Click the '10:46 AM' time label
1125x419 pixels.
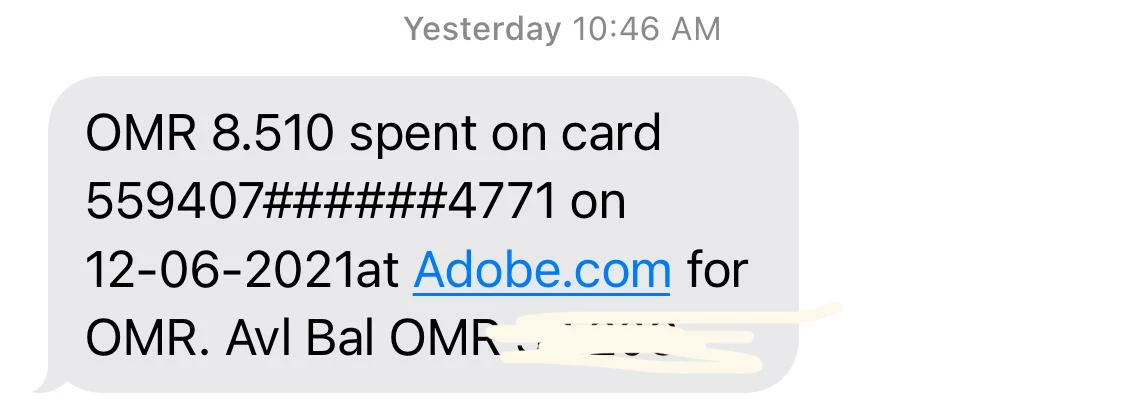point(646,29)
